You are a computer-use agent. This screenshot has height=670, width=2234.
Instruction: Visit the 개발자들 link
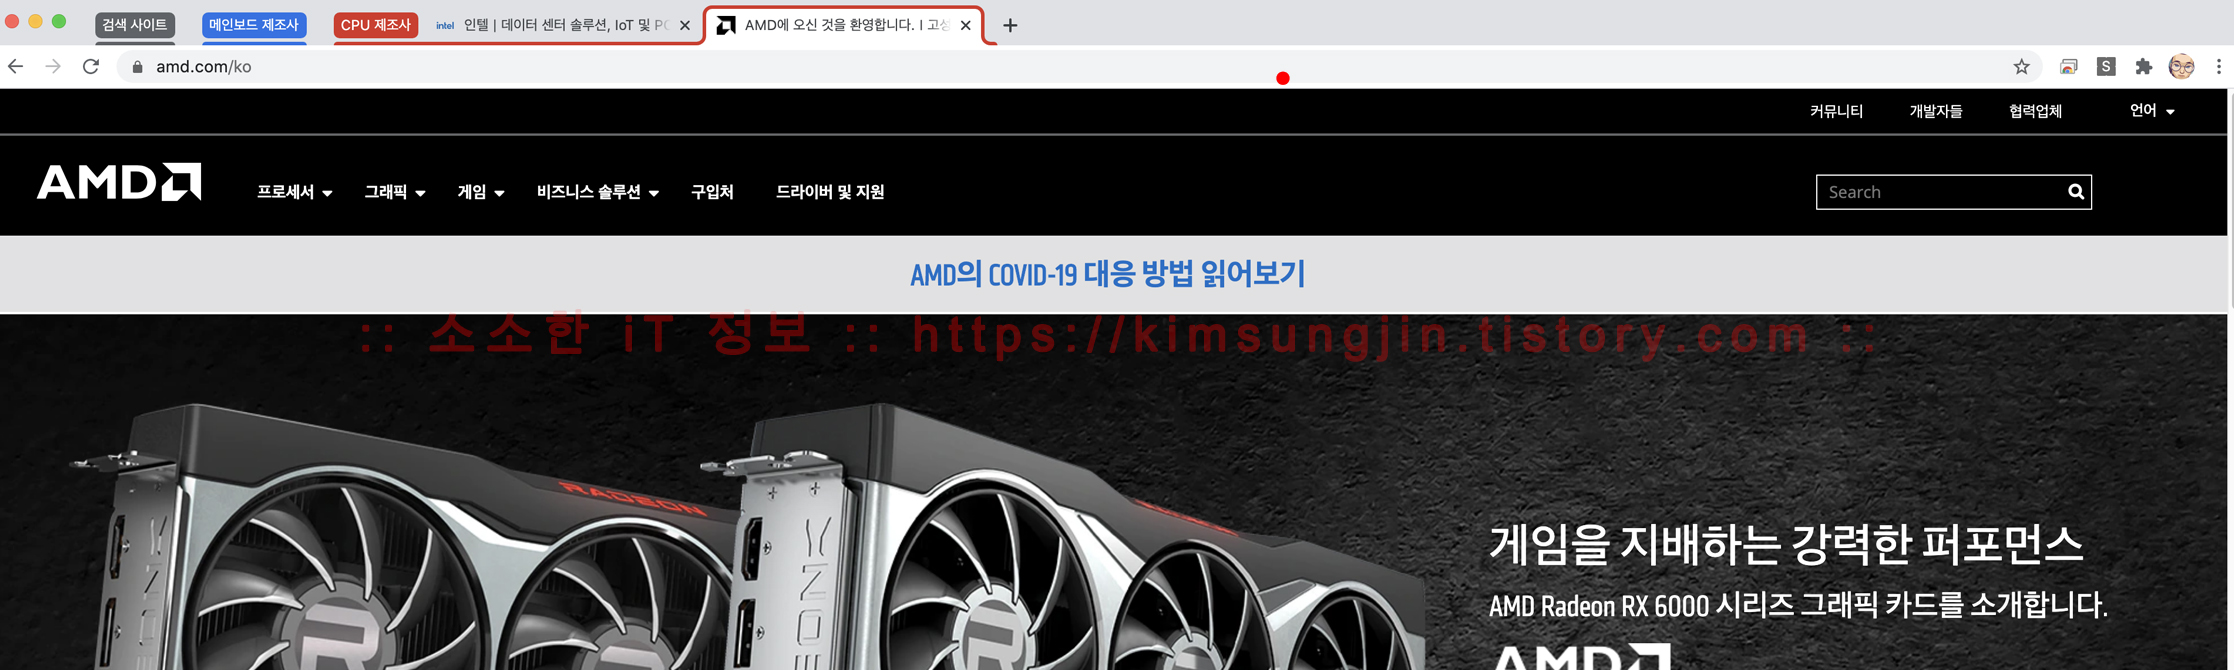click(1935, 111)
